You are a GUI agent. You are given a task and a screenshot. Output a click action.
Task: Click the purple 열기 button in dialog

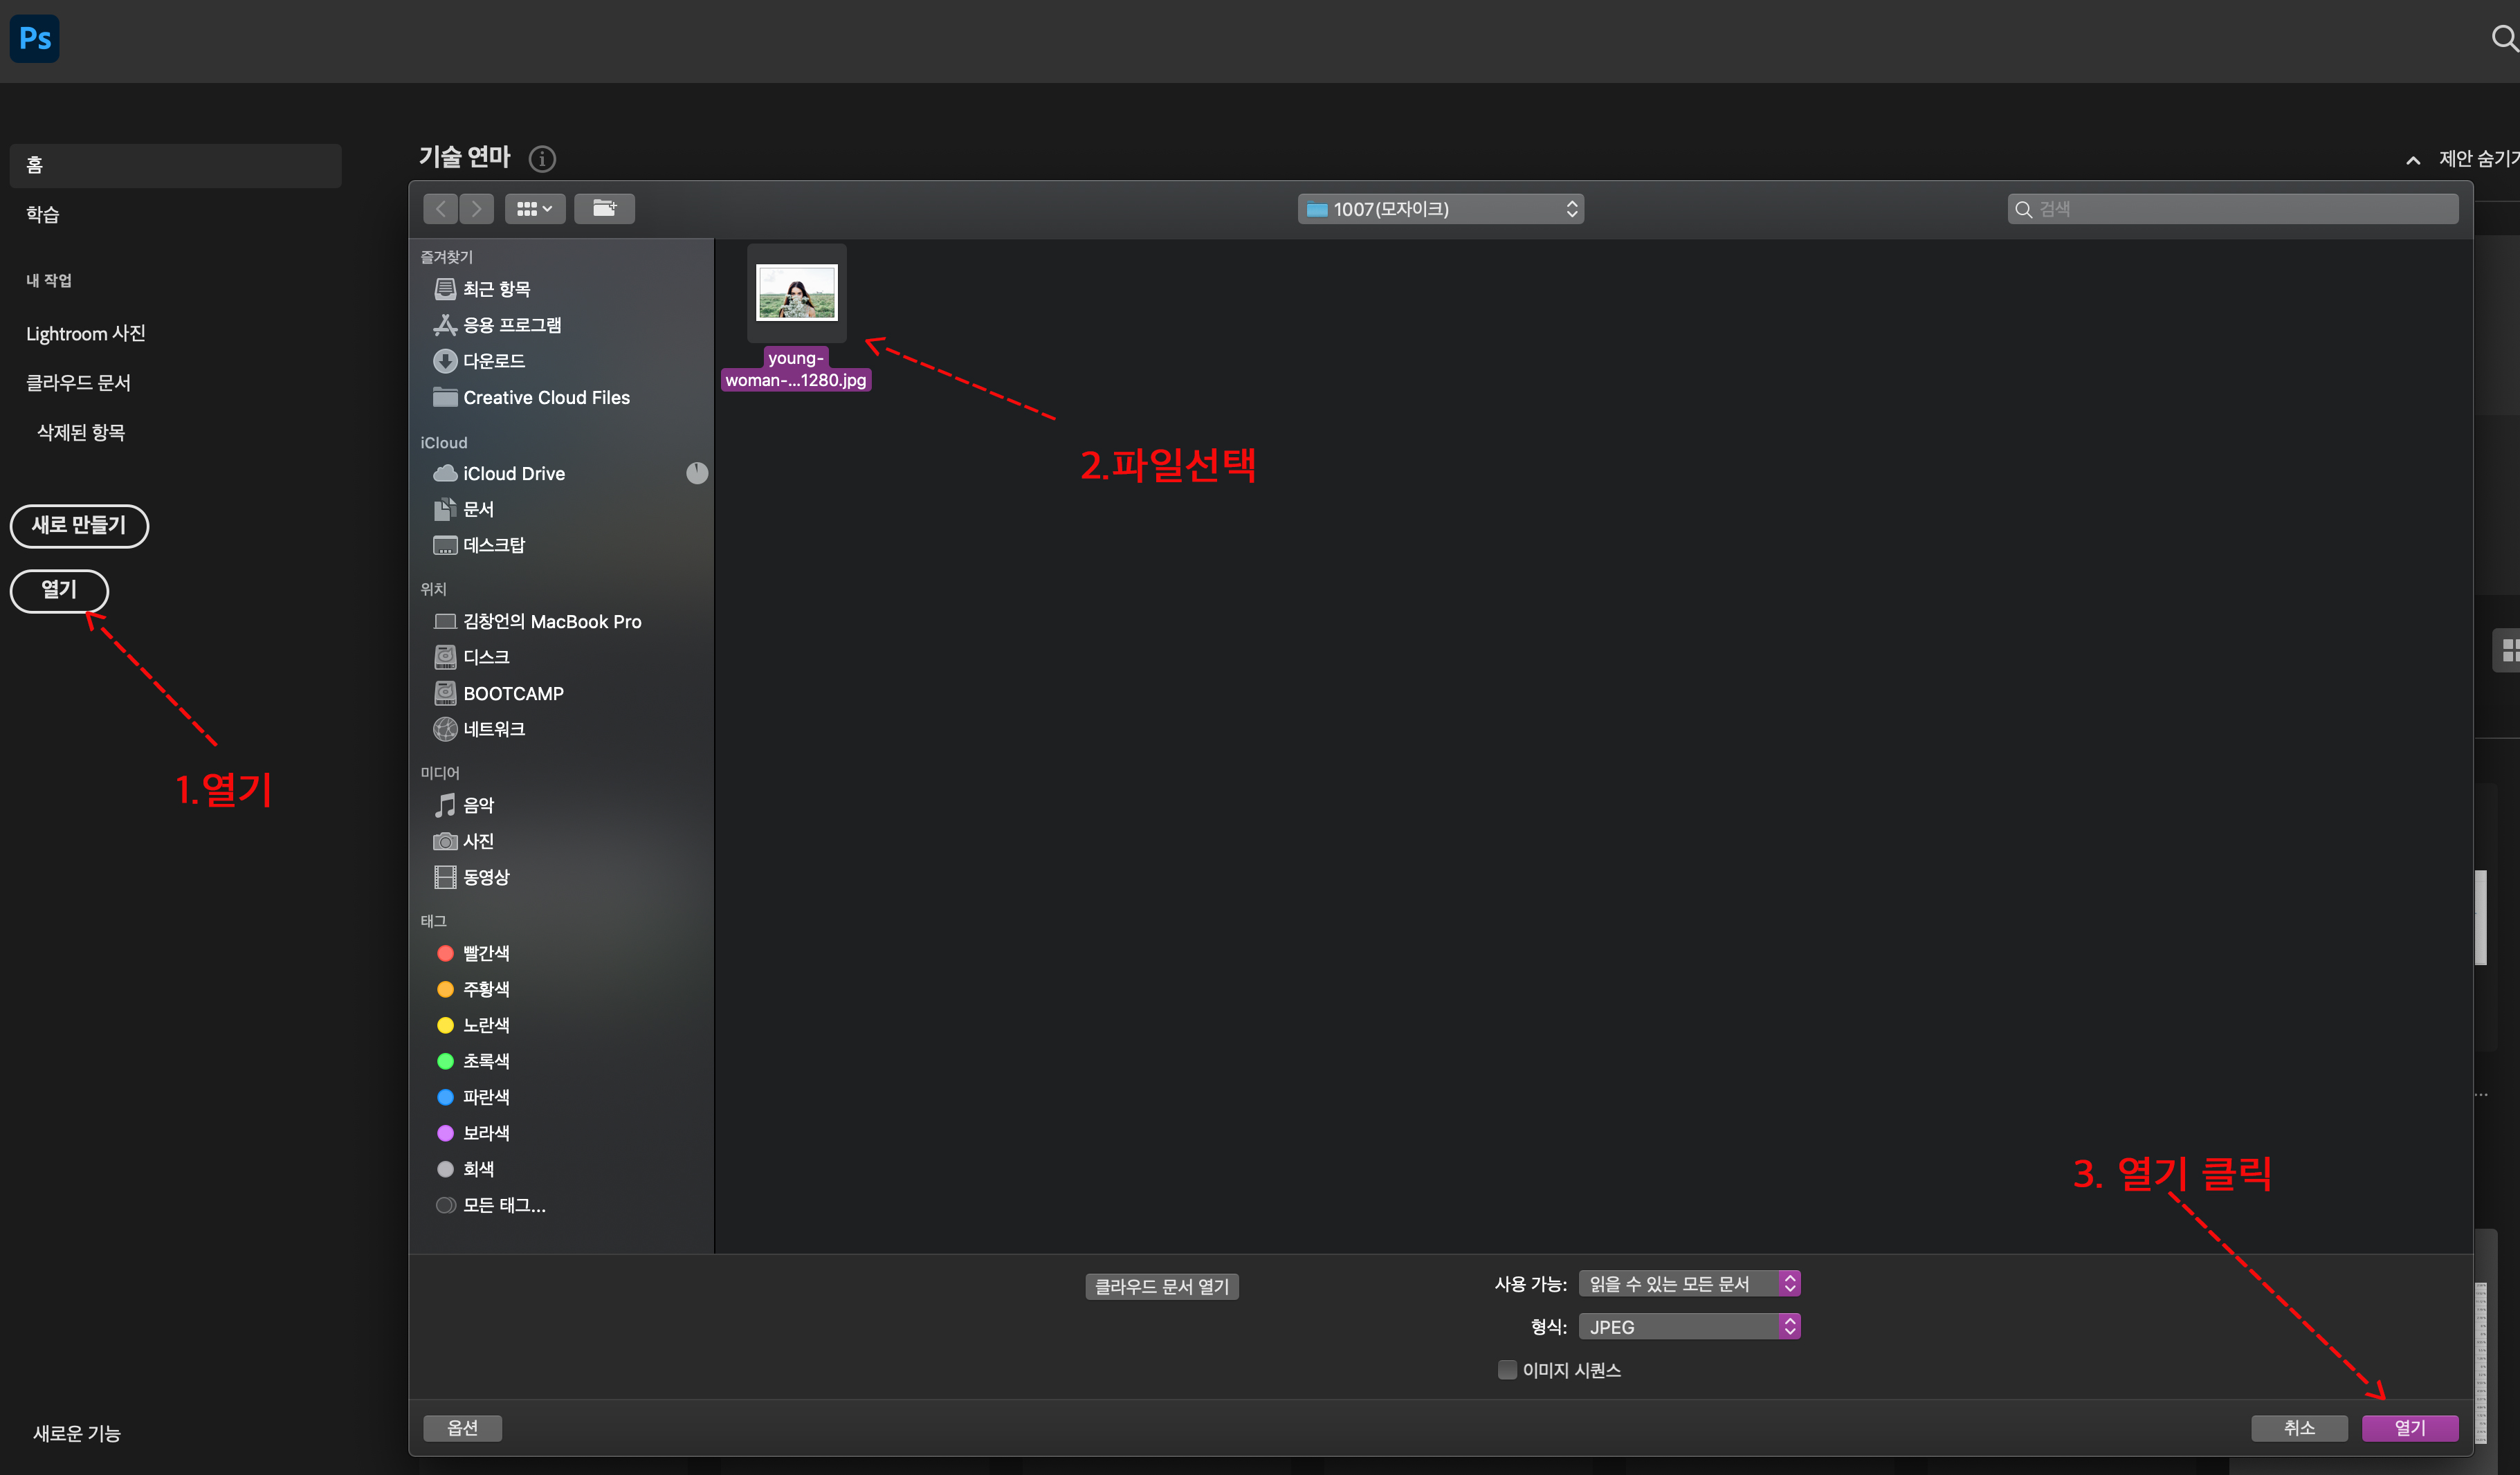point(2409,1428)
